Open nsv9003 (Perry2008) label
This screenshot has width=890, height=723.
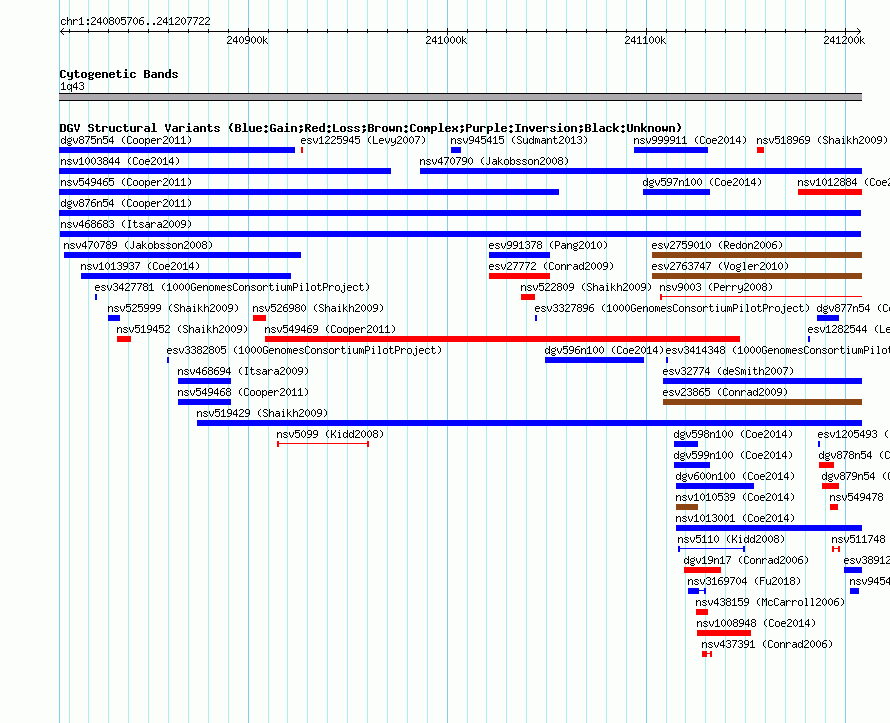716,287
